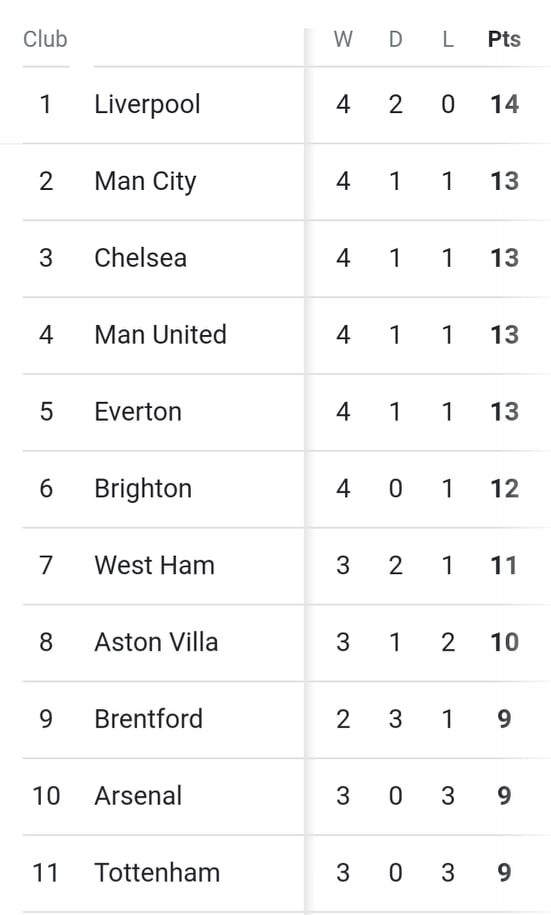The height and width of the screenshot is (915, 551).
Task: Click the D column header
Action: point(396,39)
